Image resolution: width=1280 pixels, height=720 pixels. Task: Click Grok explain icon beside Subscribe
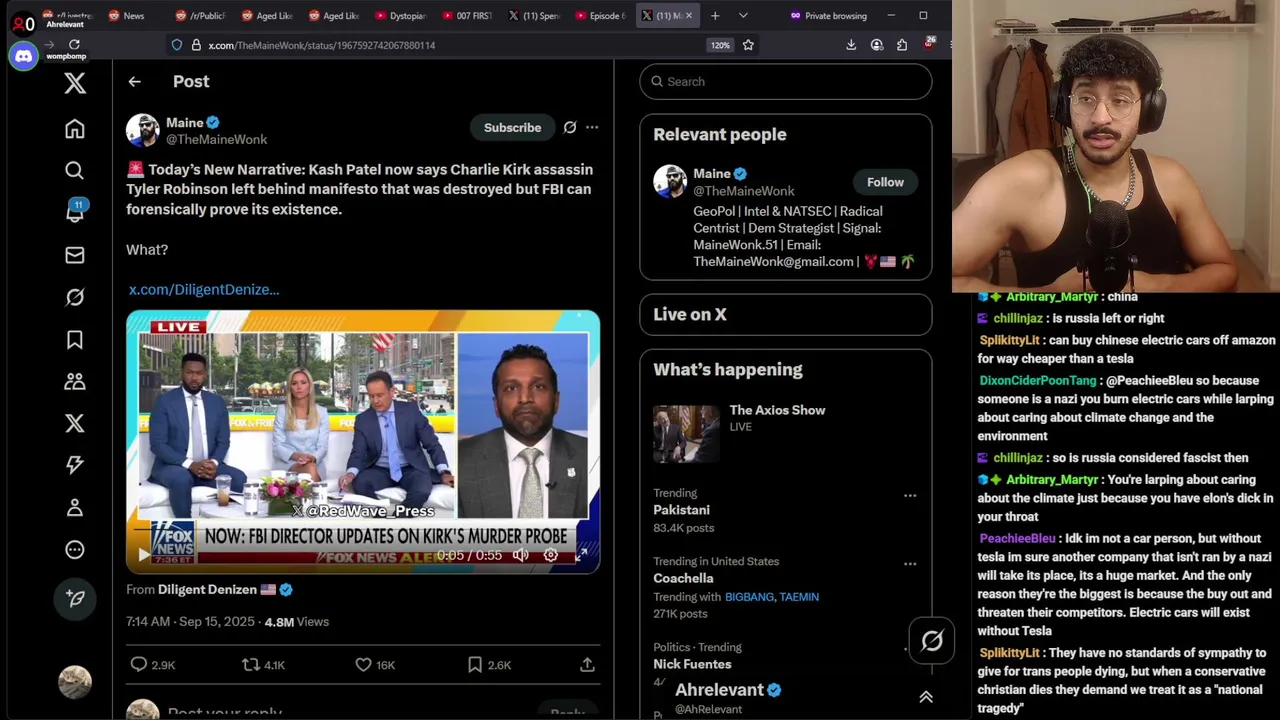(x=570, y=127)
